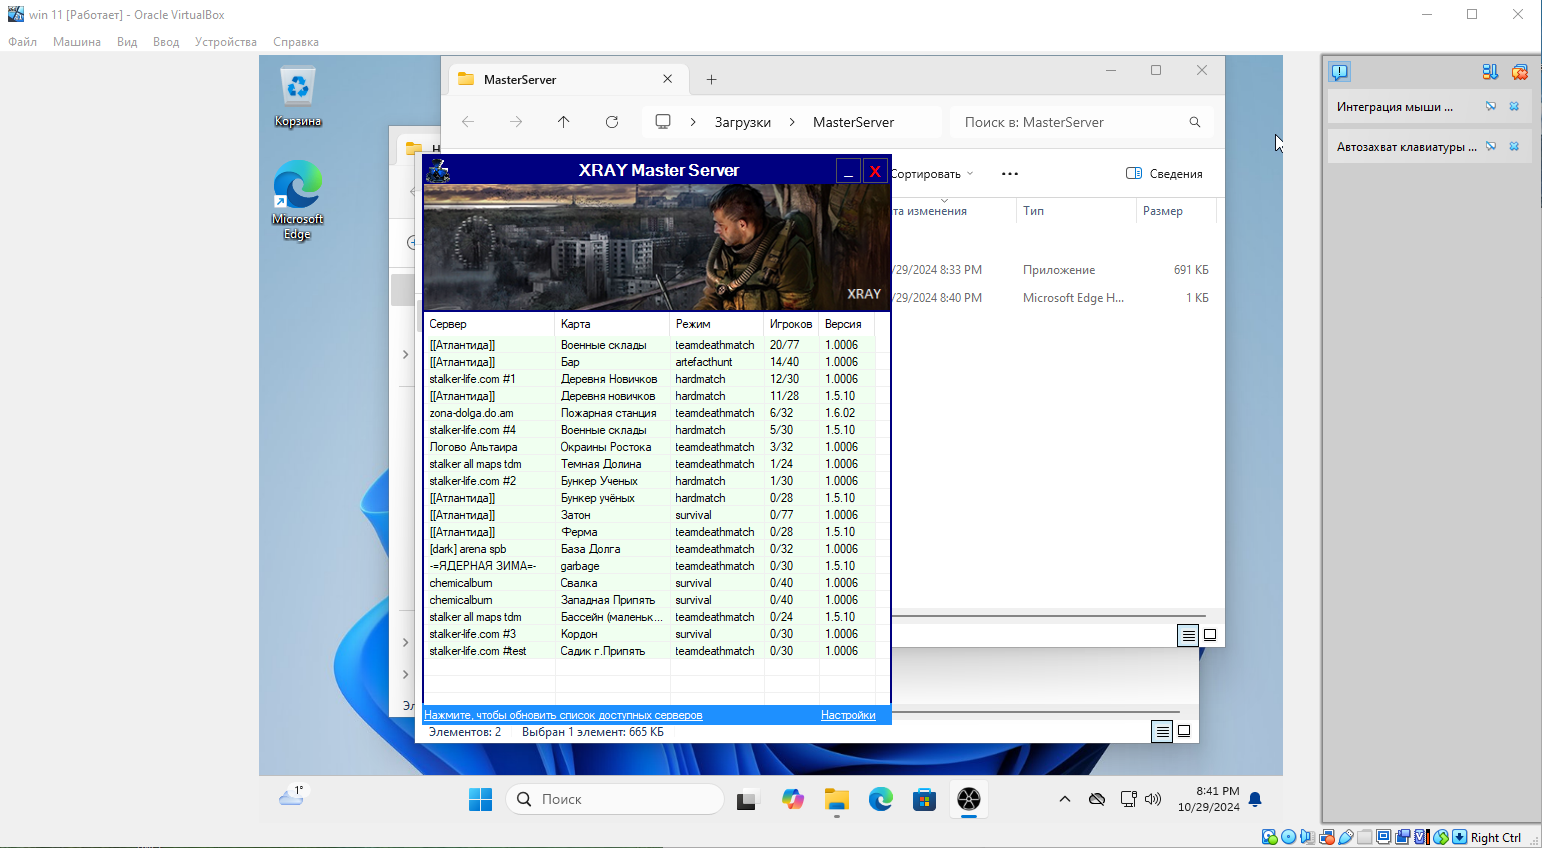Click the optical disk indicator in status bar
1542x848 pixels.
[1289, 837]
